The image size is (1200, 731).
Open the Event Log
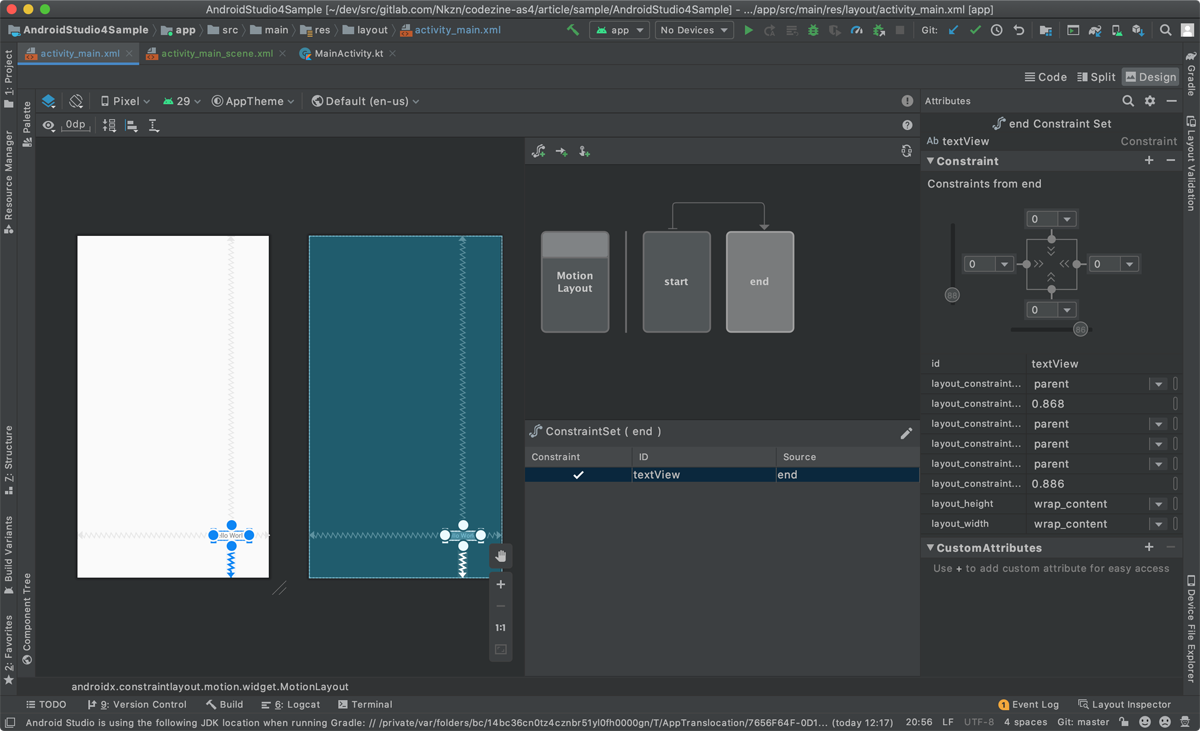(1029, 704)
